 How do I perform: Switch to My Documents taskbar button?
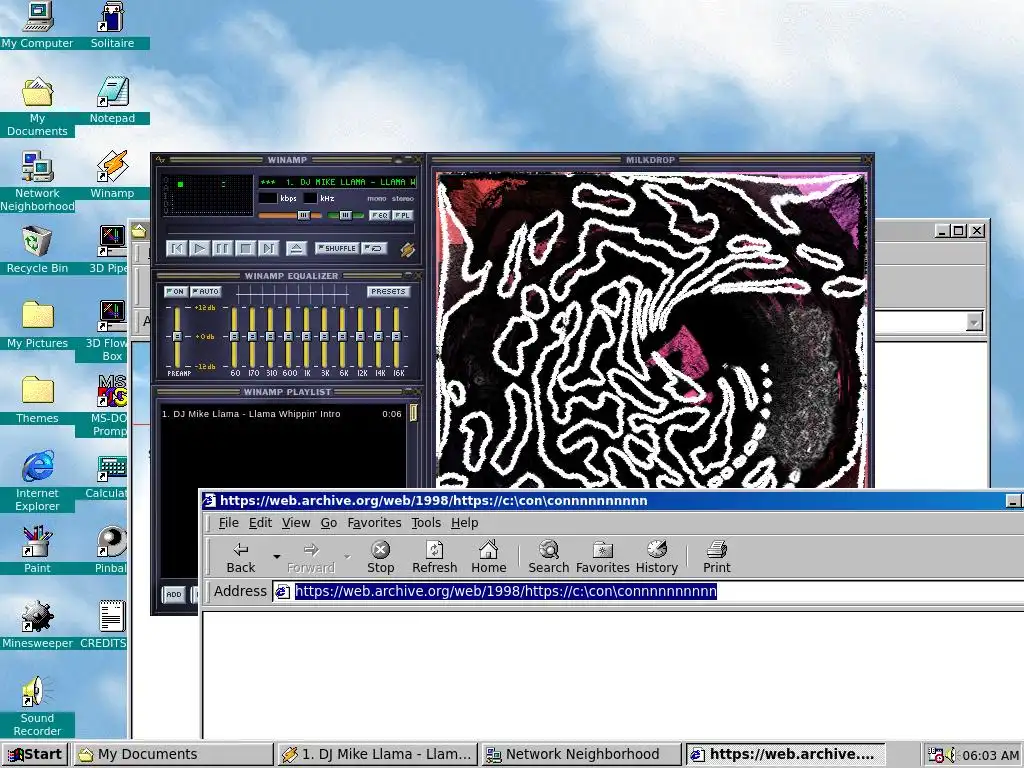(x=173, y=754)
